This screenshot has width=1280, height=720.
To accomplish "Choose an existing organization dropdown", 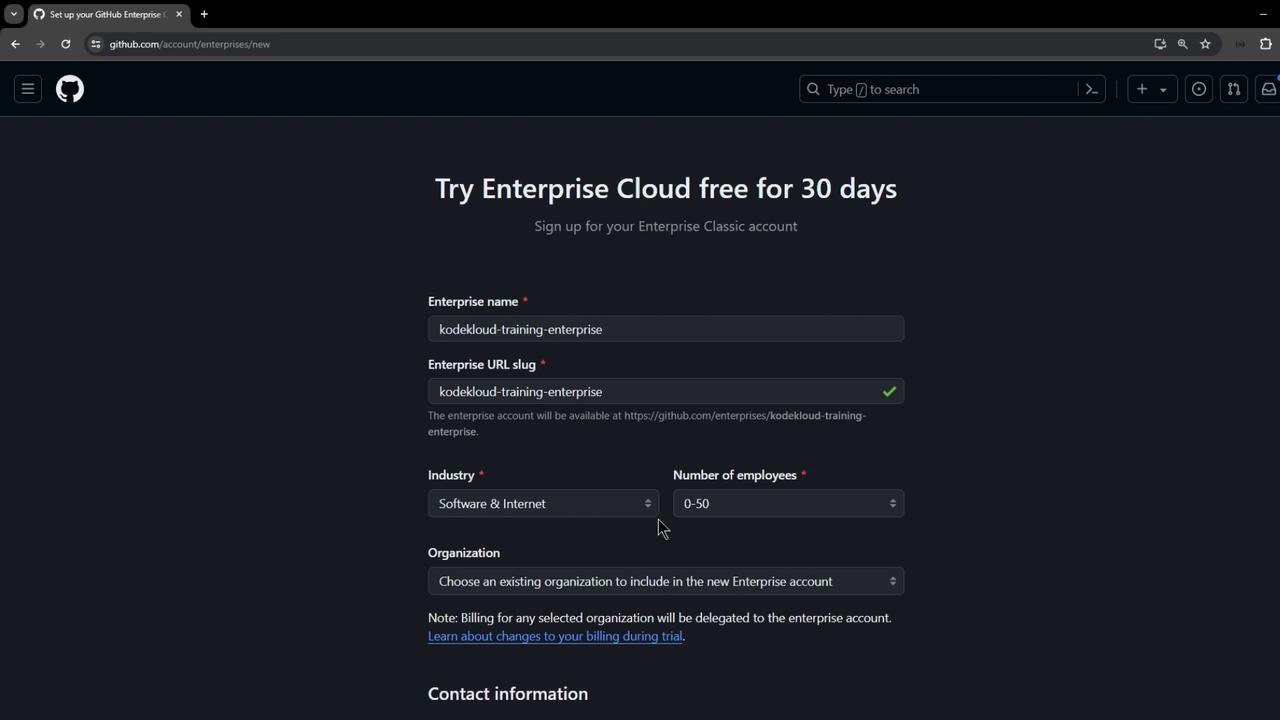I will pos(665,581).
